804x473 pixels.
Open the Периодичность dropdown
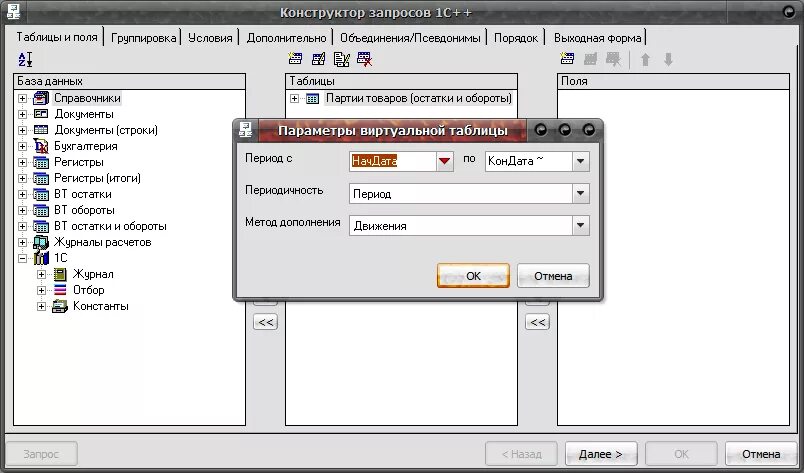(x=580, y=193)
